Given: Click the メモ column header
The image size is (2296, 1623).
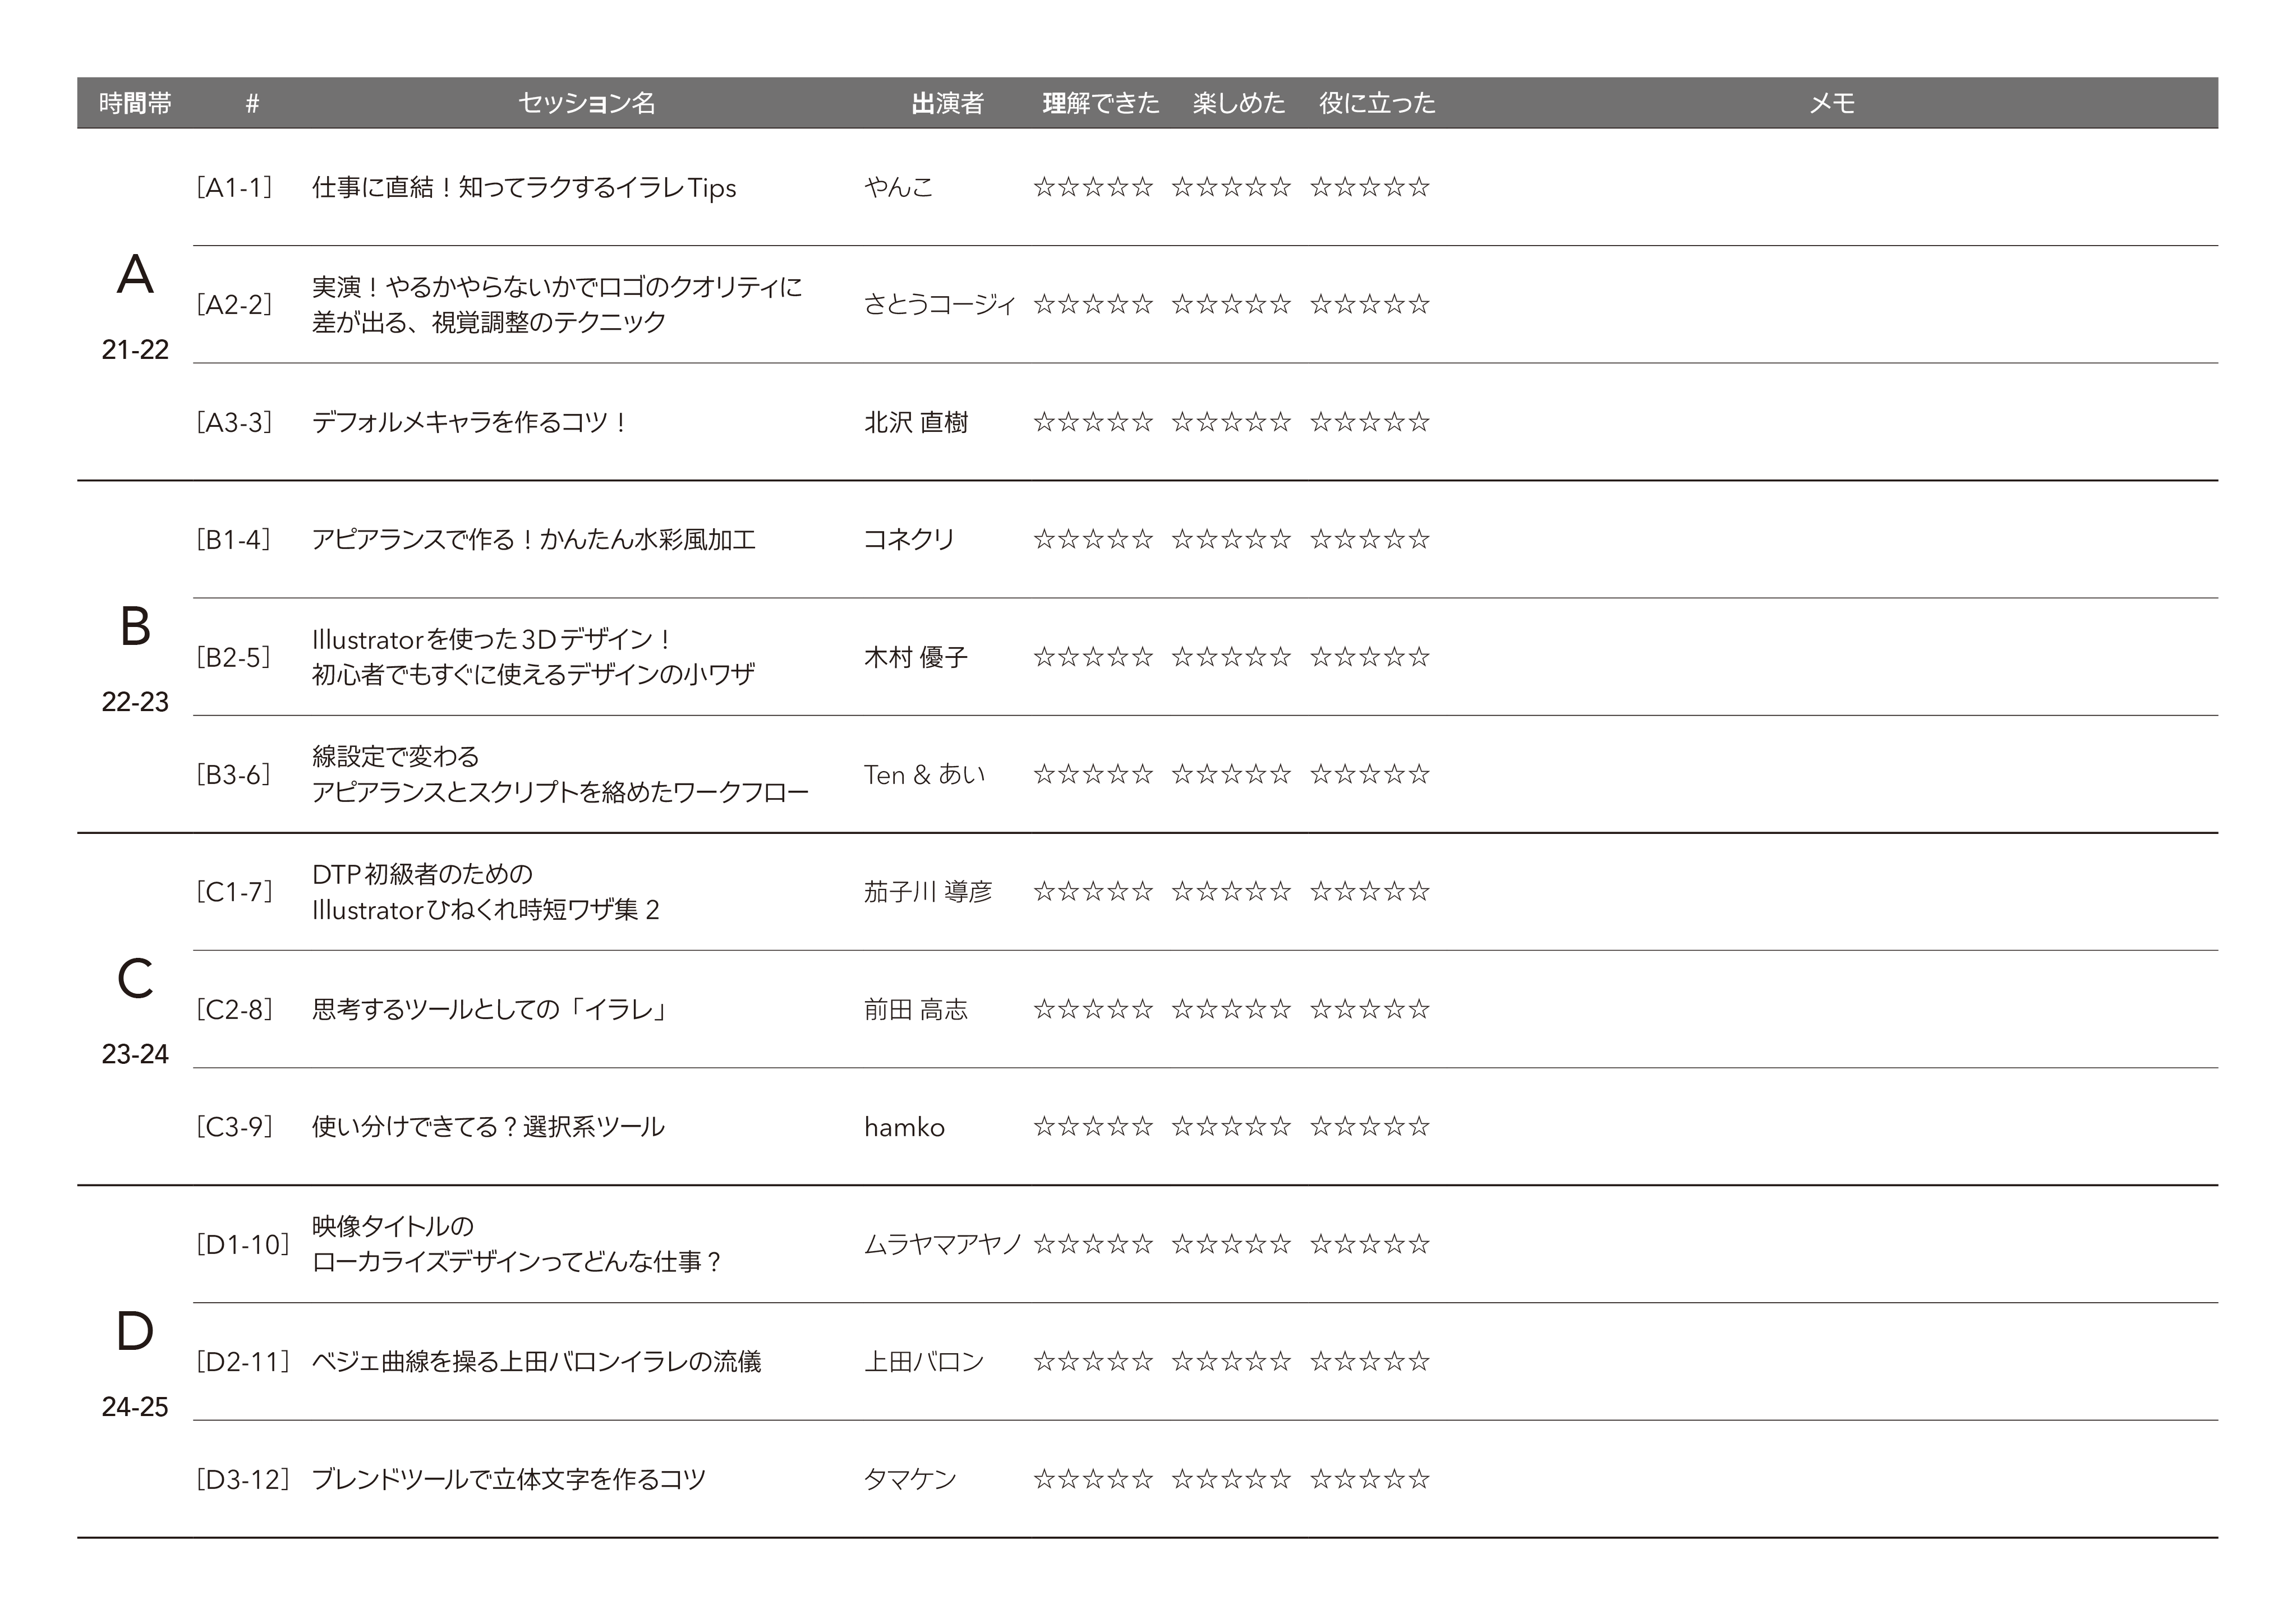Looking at the screenshot, I should [x=1832, y=103].
